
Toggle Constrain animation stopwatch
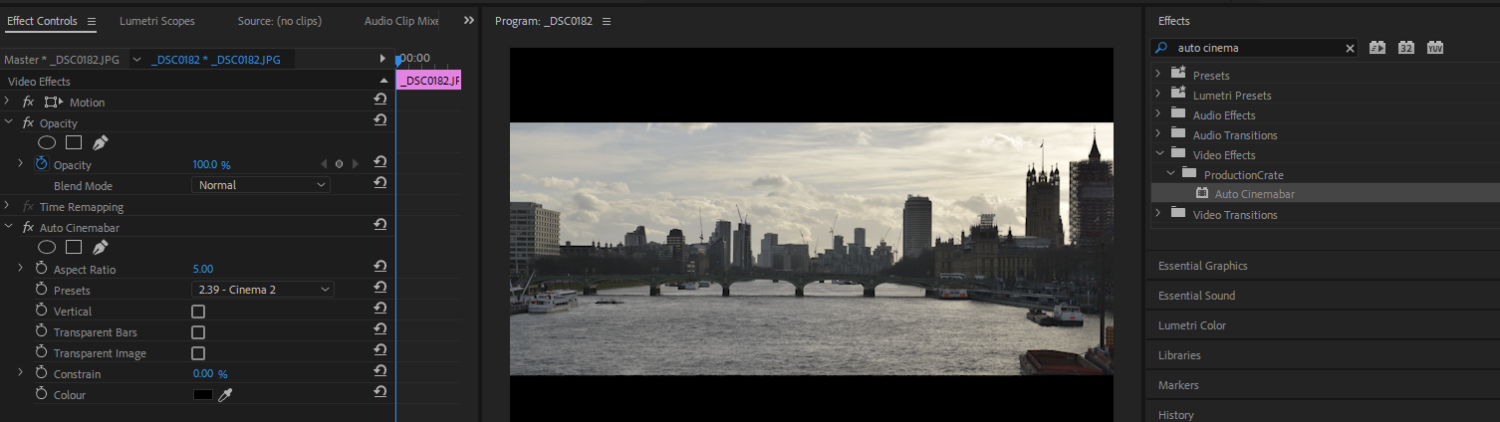[x=42, y=373]
